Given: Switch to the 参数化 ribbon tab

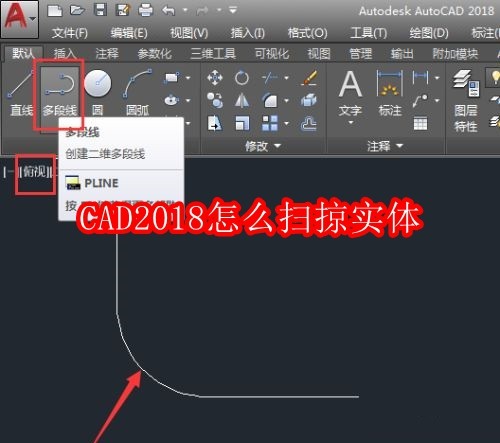Looking at the screenshot, I should click(154, 54).
